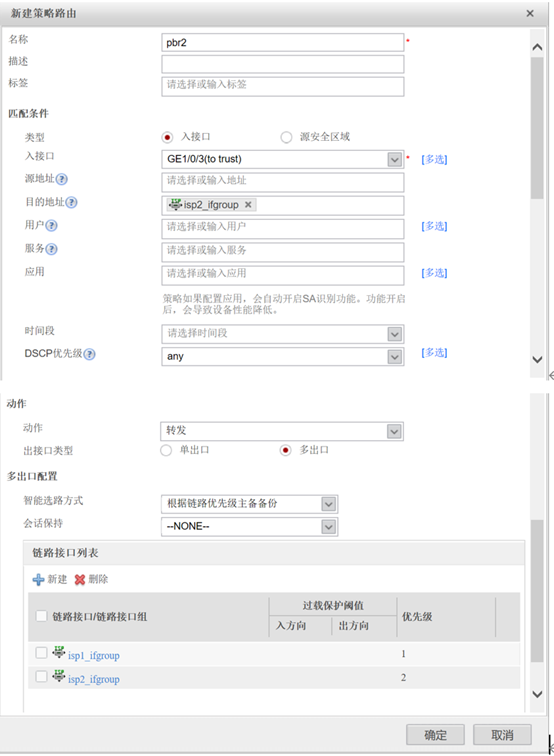
Task: Close the 新建策略路由 dialog
Action: (530, 14)
